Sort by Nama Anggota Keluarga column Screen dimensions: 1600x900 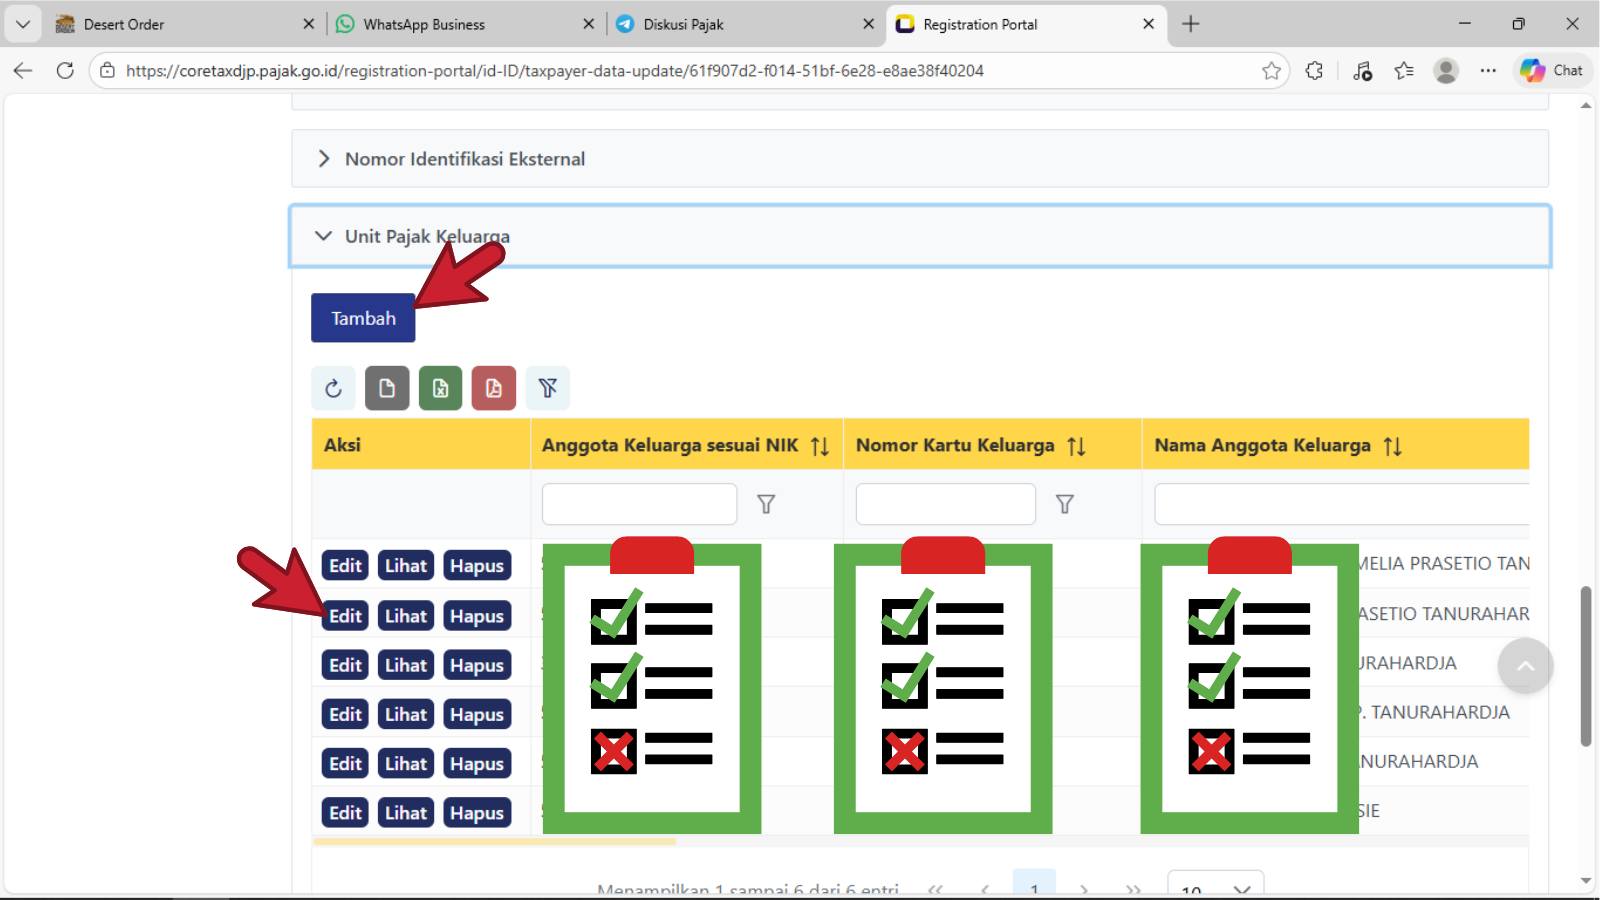point(1392,446)
